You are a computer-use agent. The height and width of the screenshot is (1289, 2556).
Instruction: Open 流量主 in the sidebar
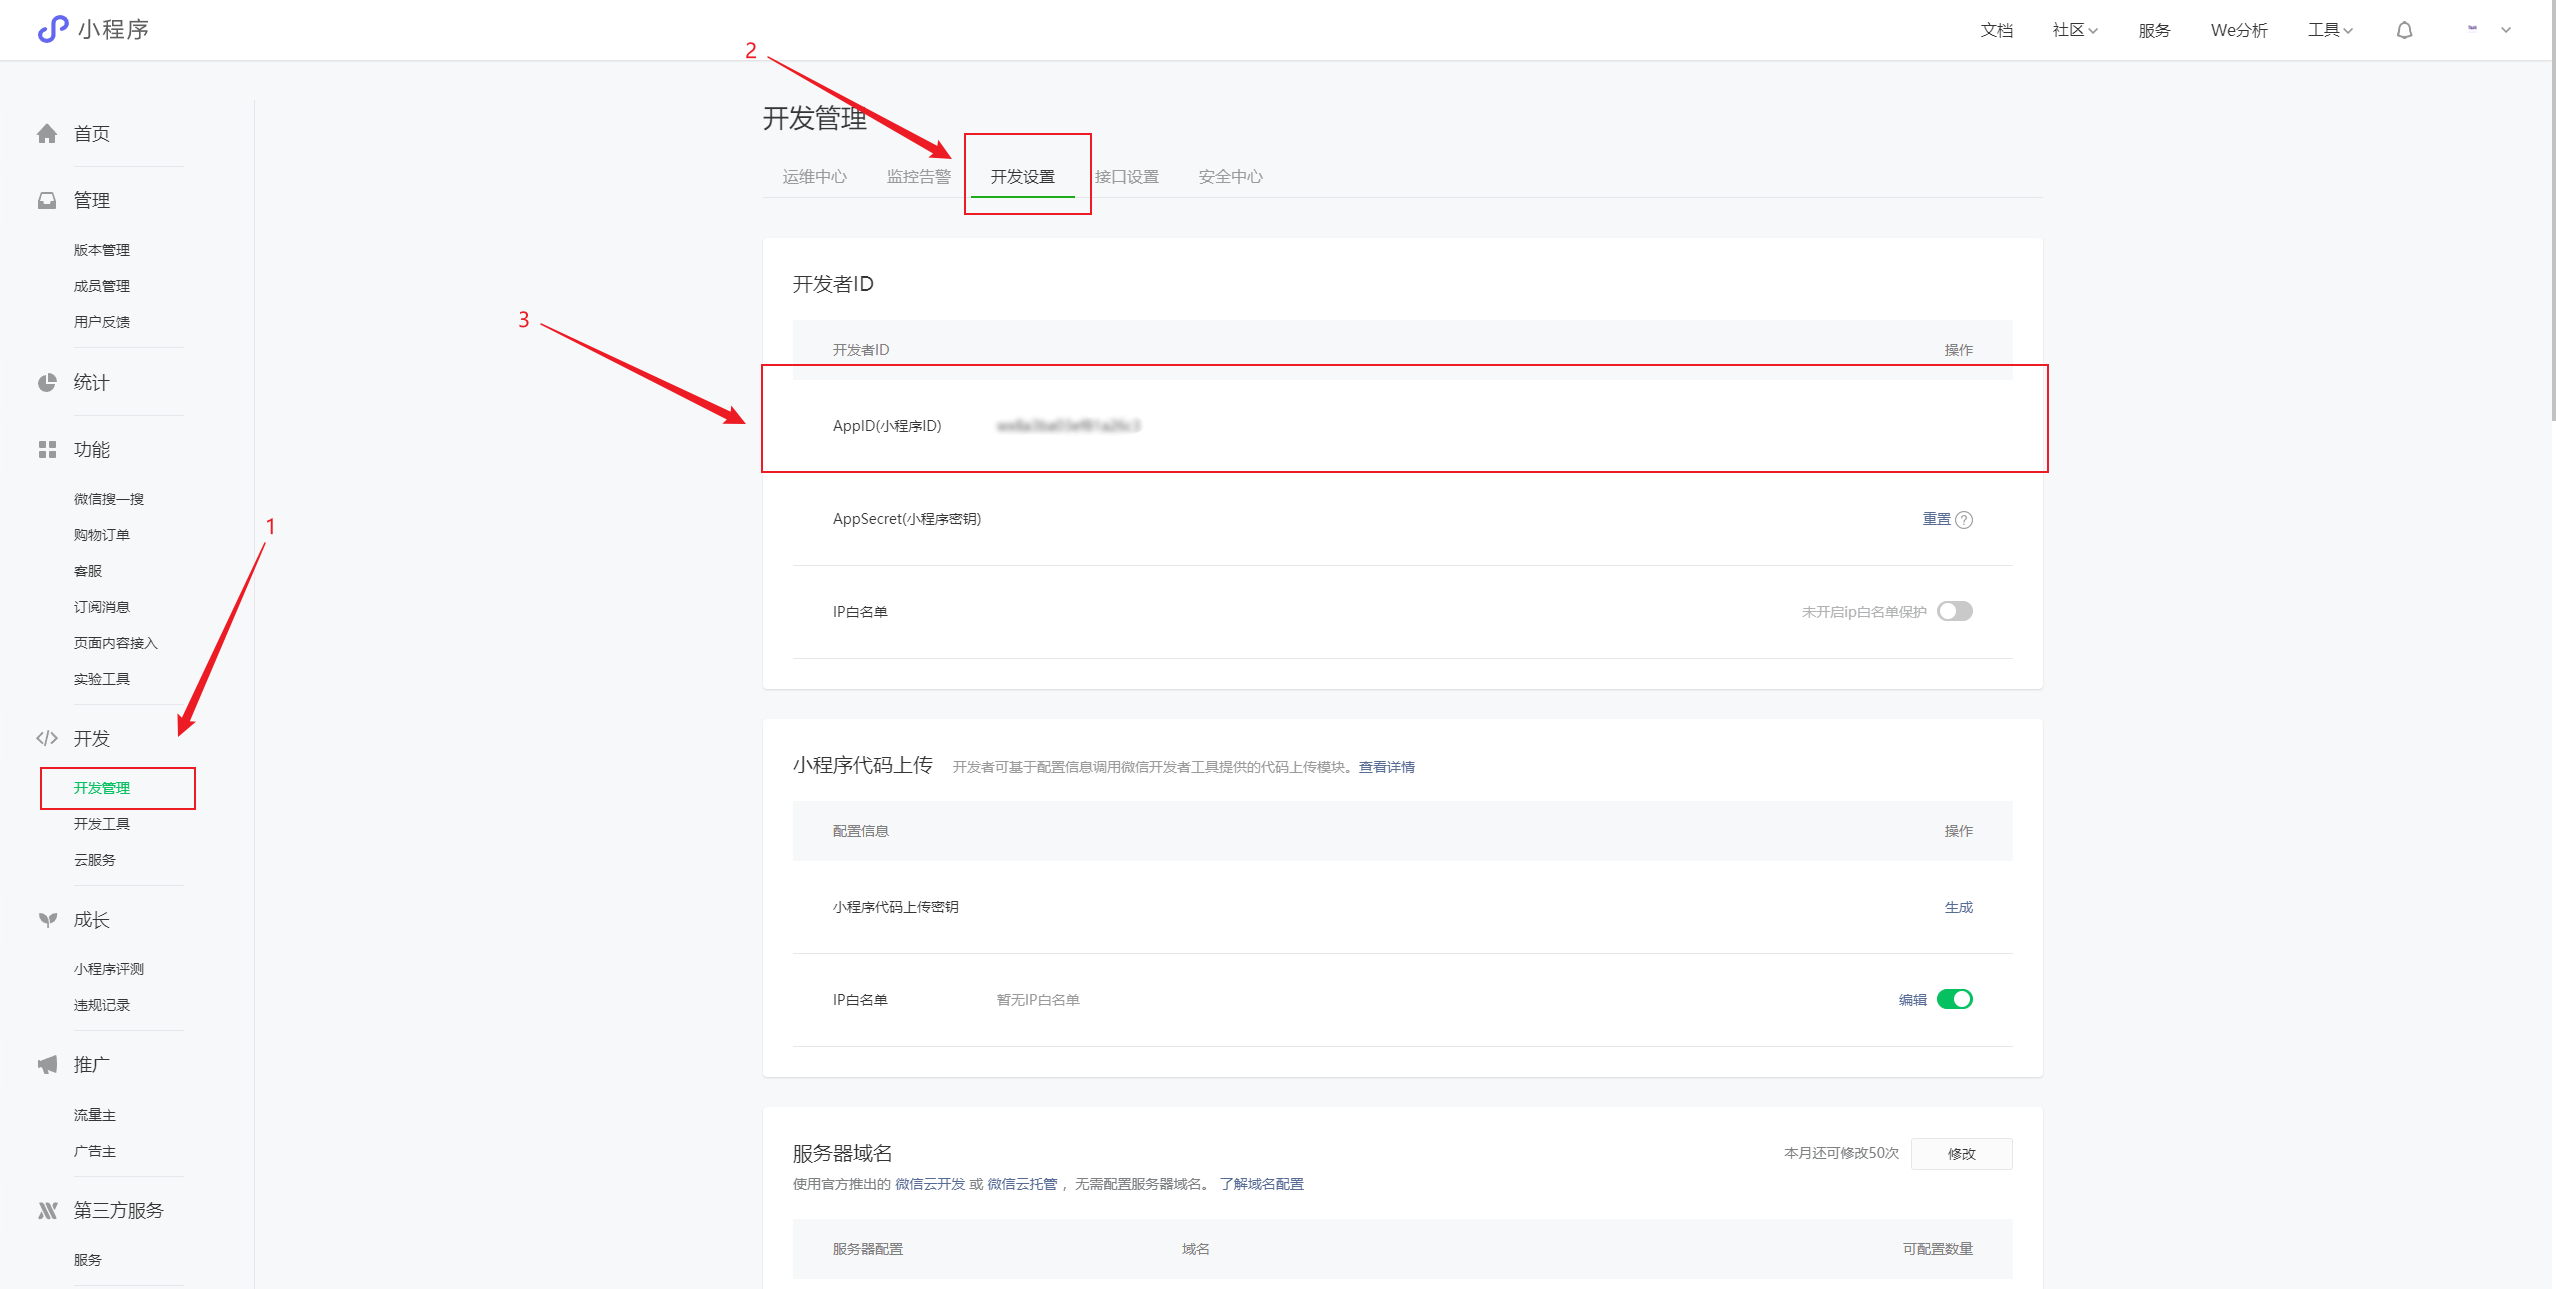tap(95, 1116)
